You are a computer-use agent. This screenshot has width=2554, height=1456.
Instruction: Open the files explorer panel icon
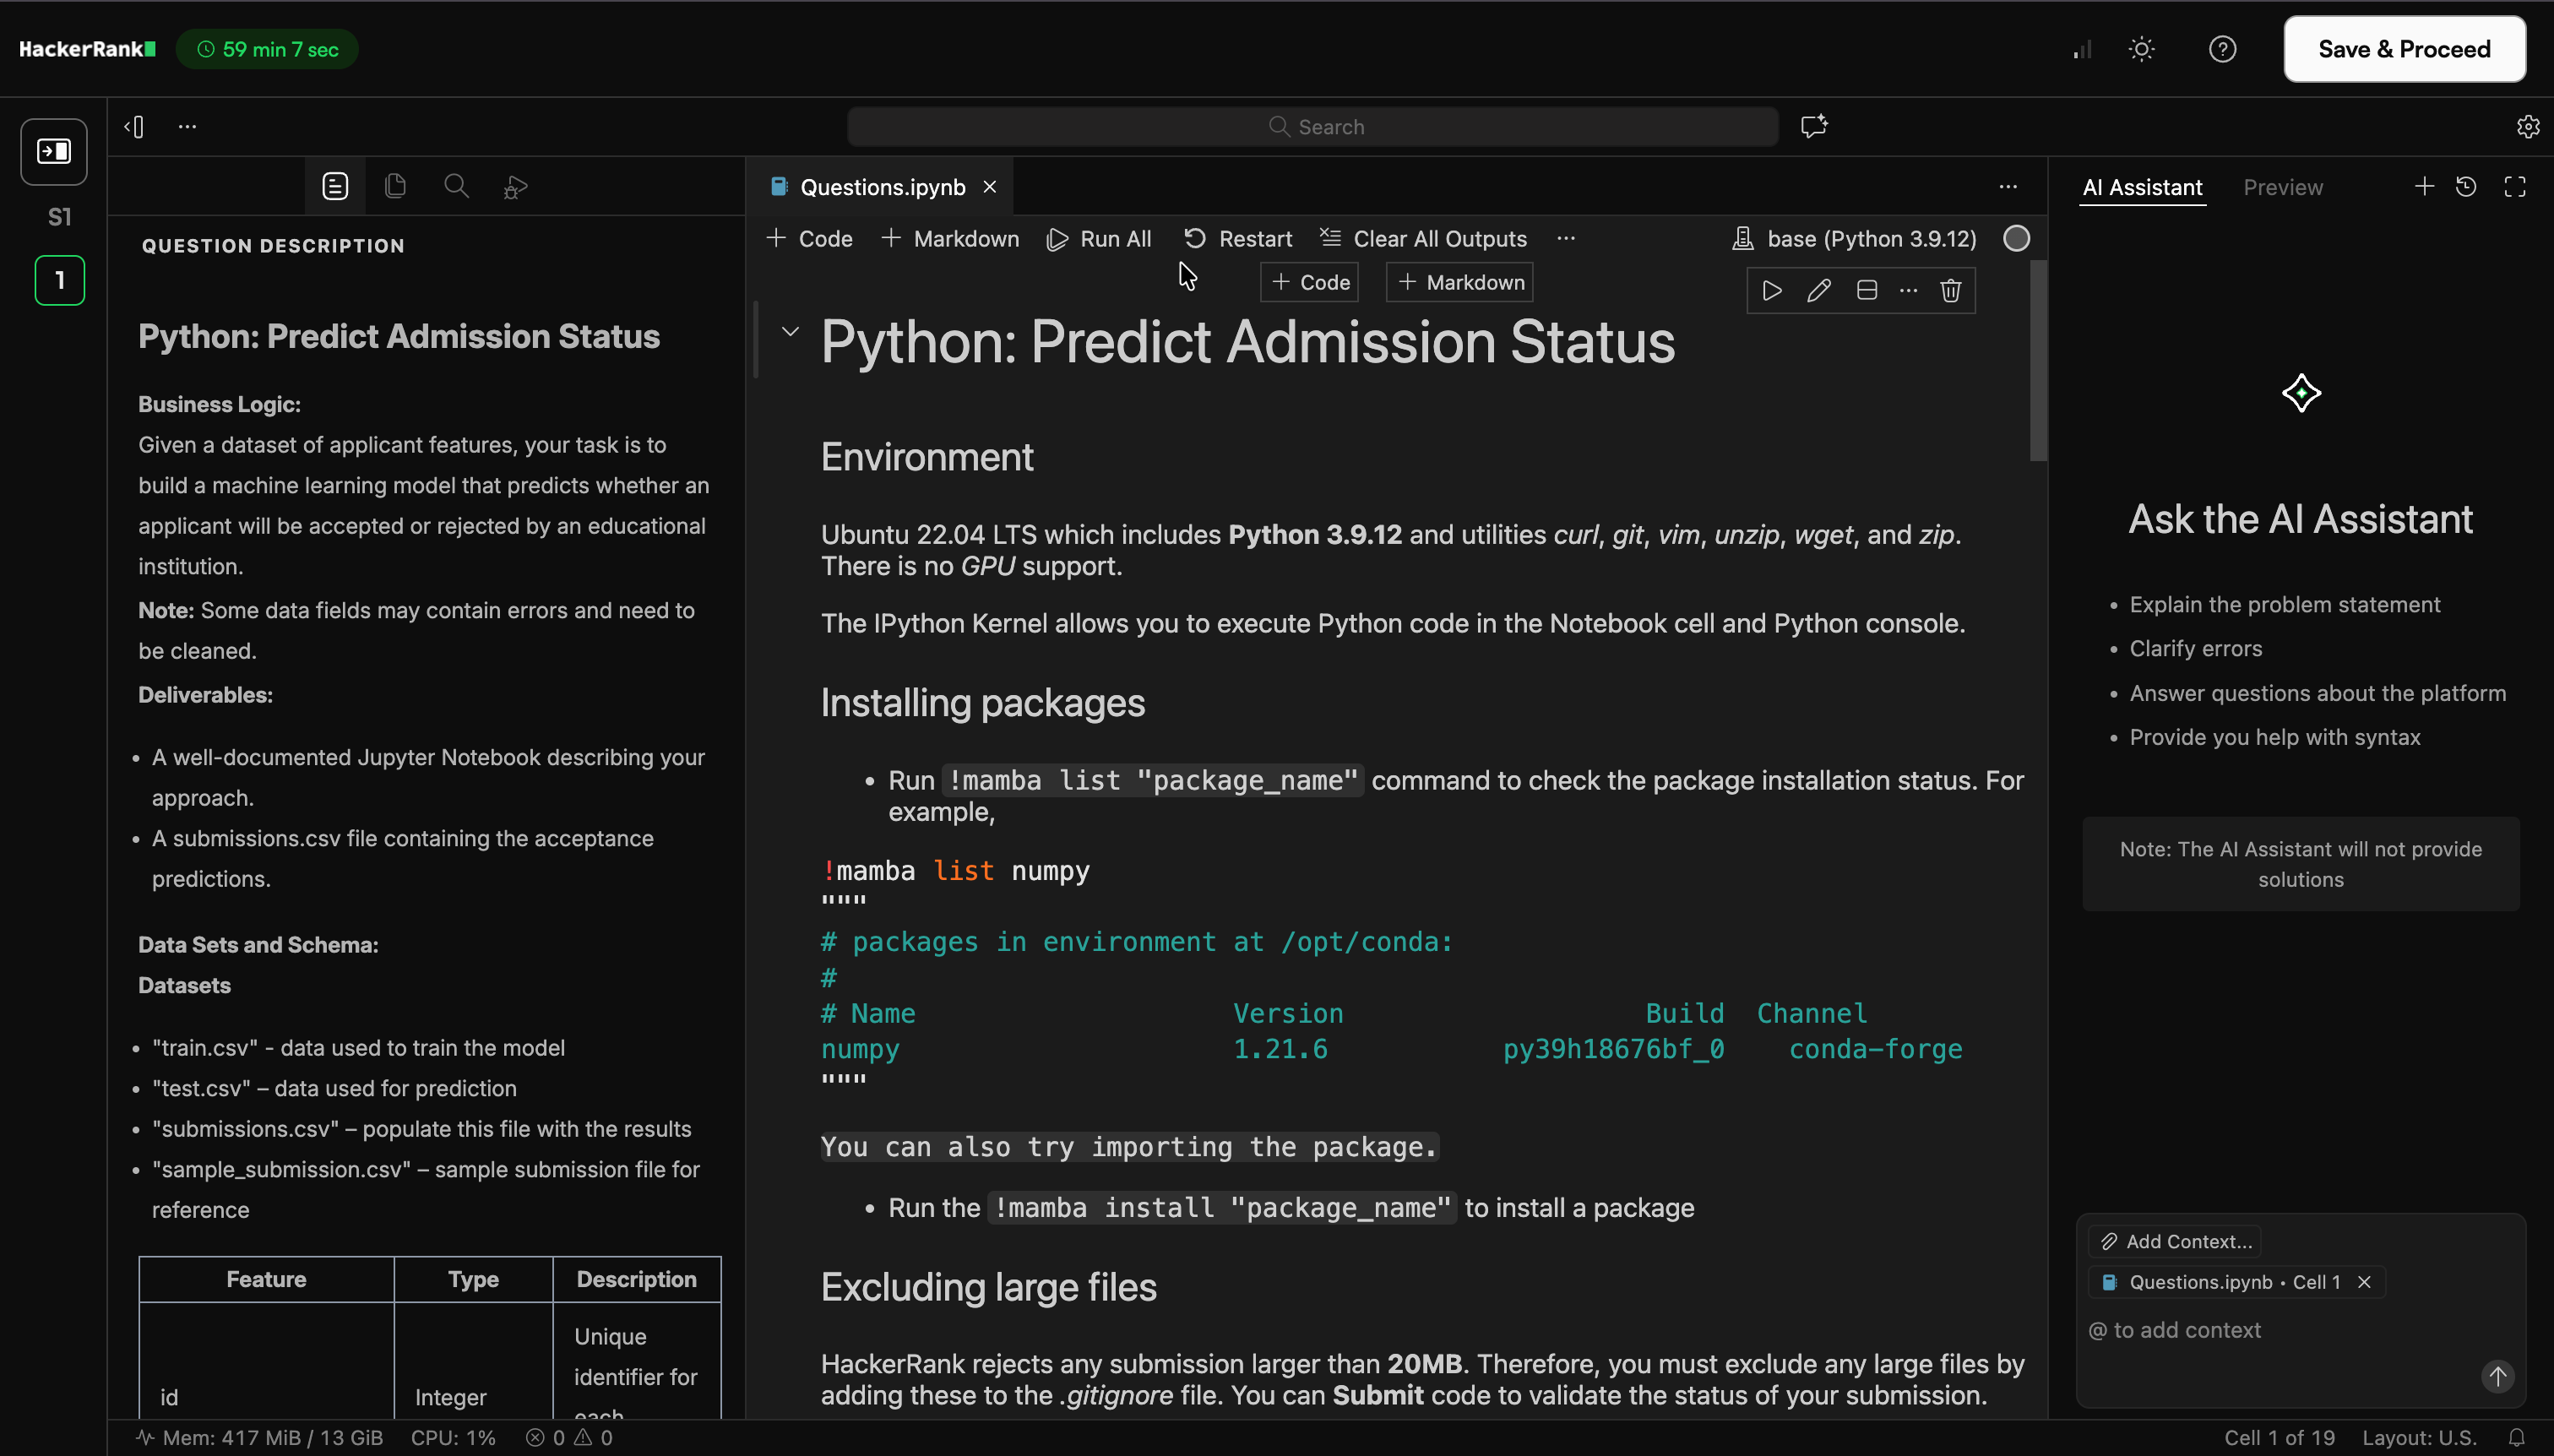pyautogui.click(x=395, y=186)
